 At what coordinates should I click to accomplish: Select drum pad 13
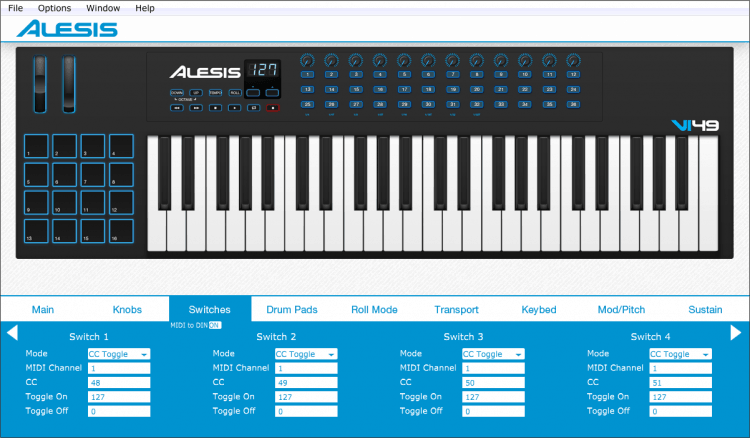click(36, 231)
